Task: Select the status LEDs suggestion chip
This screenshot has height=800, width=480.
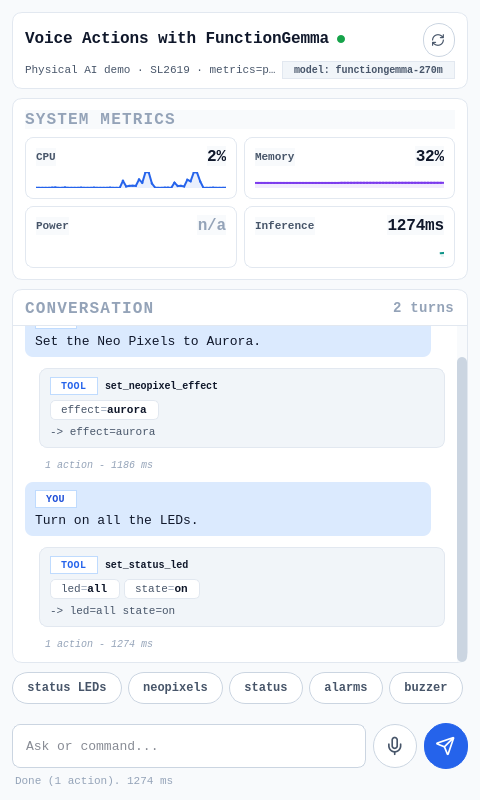Action: click(67, 687)
